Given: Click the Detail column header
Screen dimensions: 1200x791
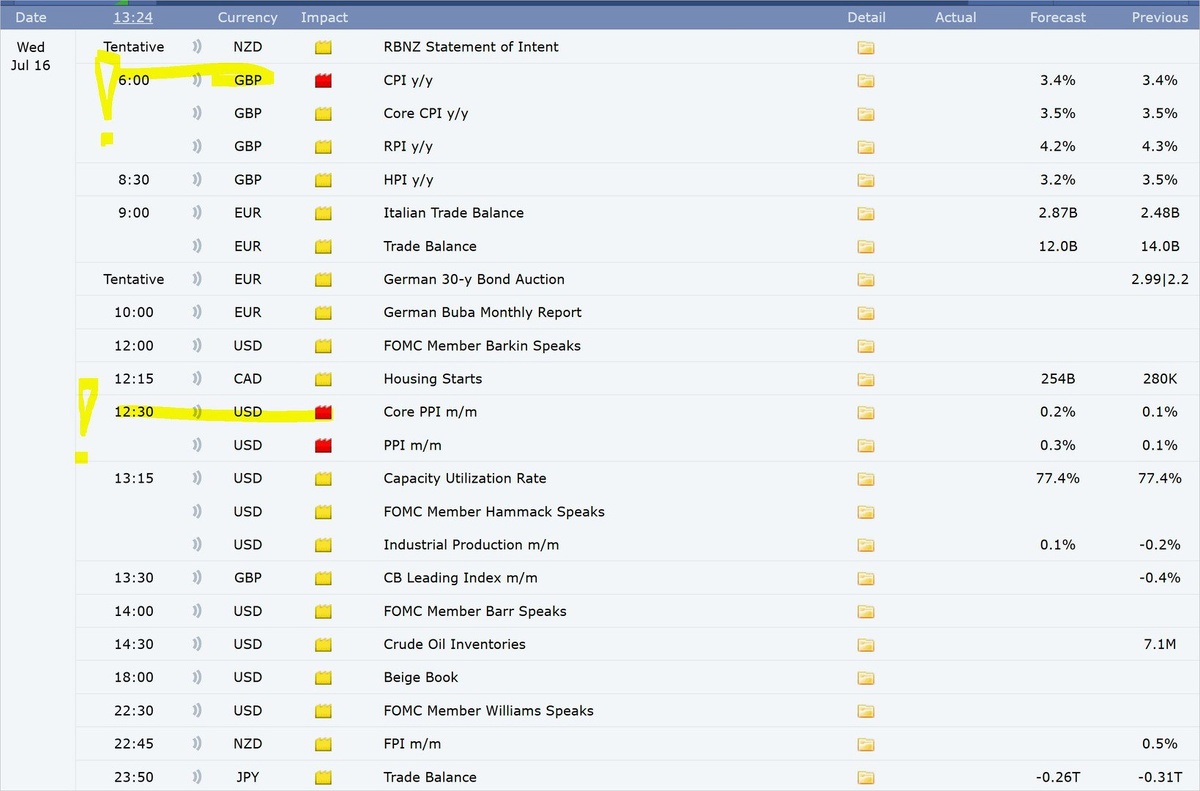Looking at the screenshot, I should coord(866,17).
